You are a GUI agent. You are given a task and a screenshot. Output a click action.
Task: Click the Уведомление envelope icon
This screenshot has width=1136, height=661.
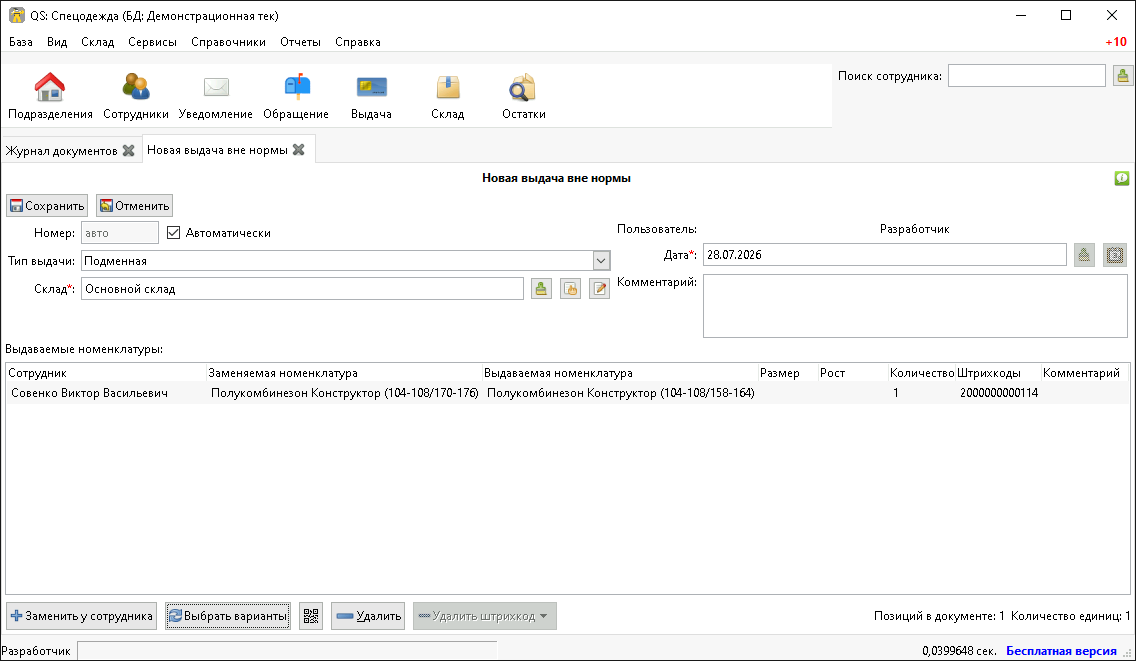tap(215, 96)
